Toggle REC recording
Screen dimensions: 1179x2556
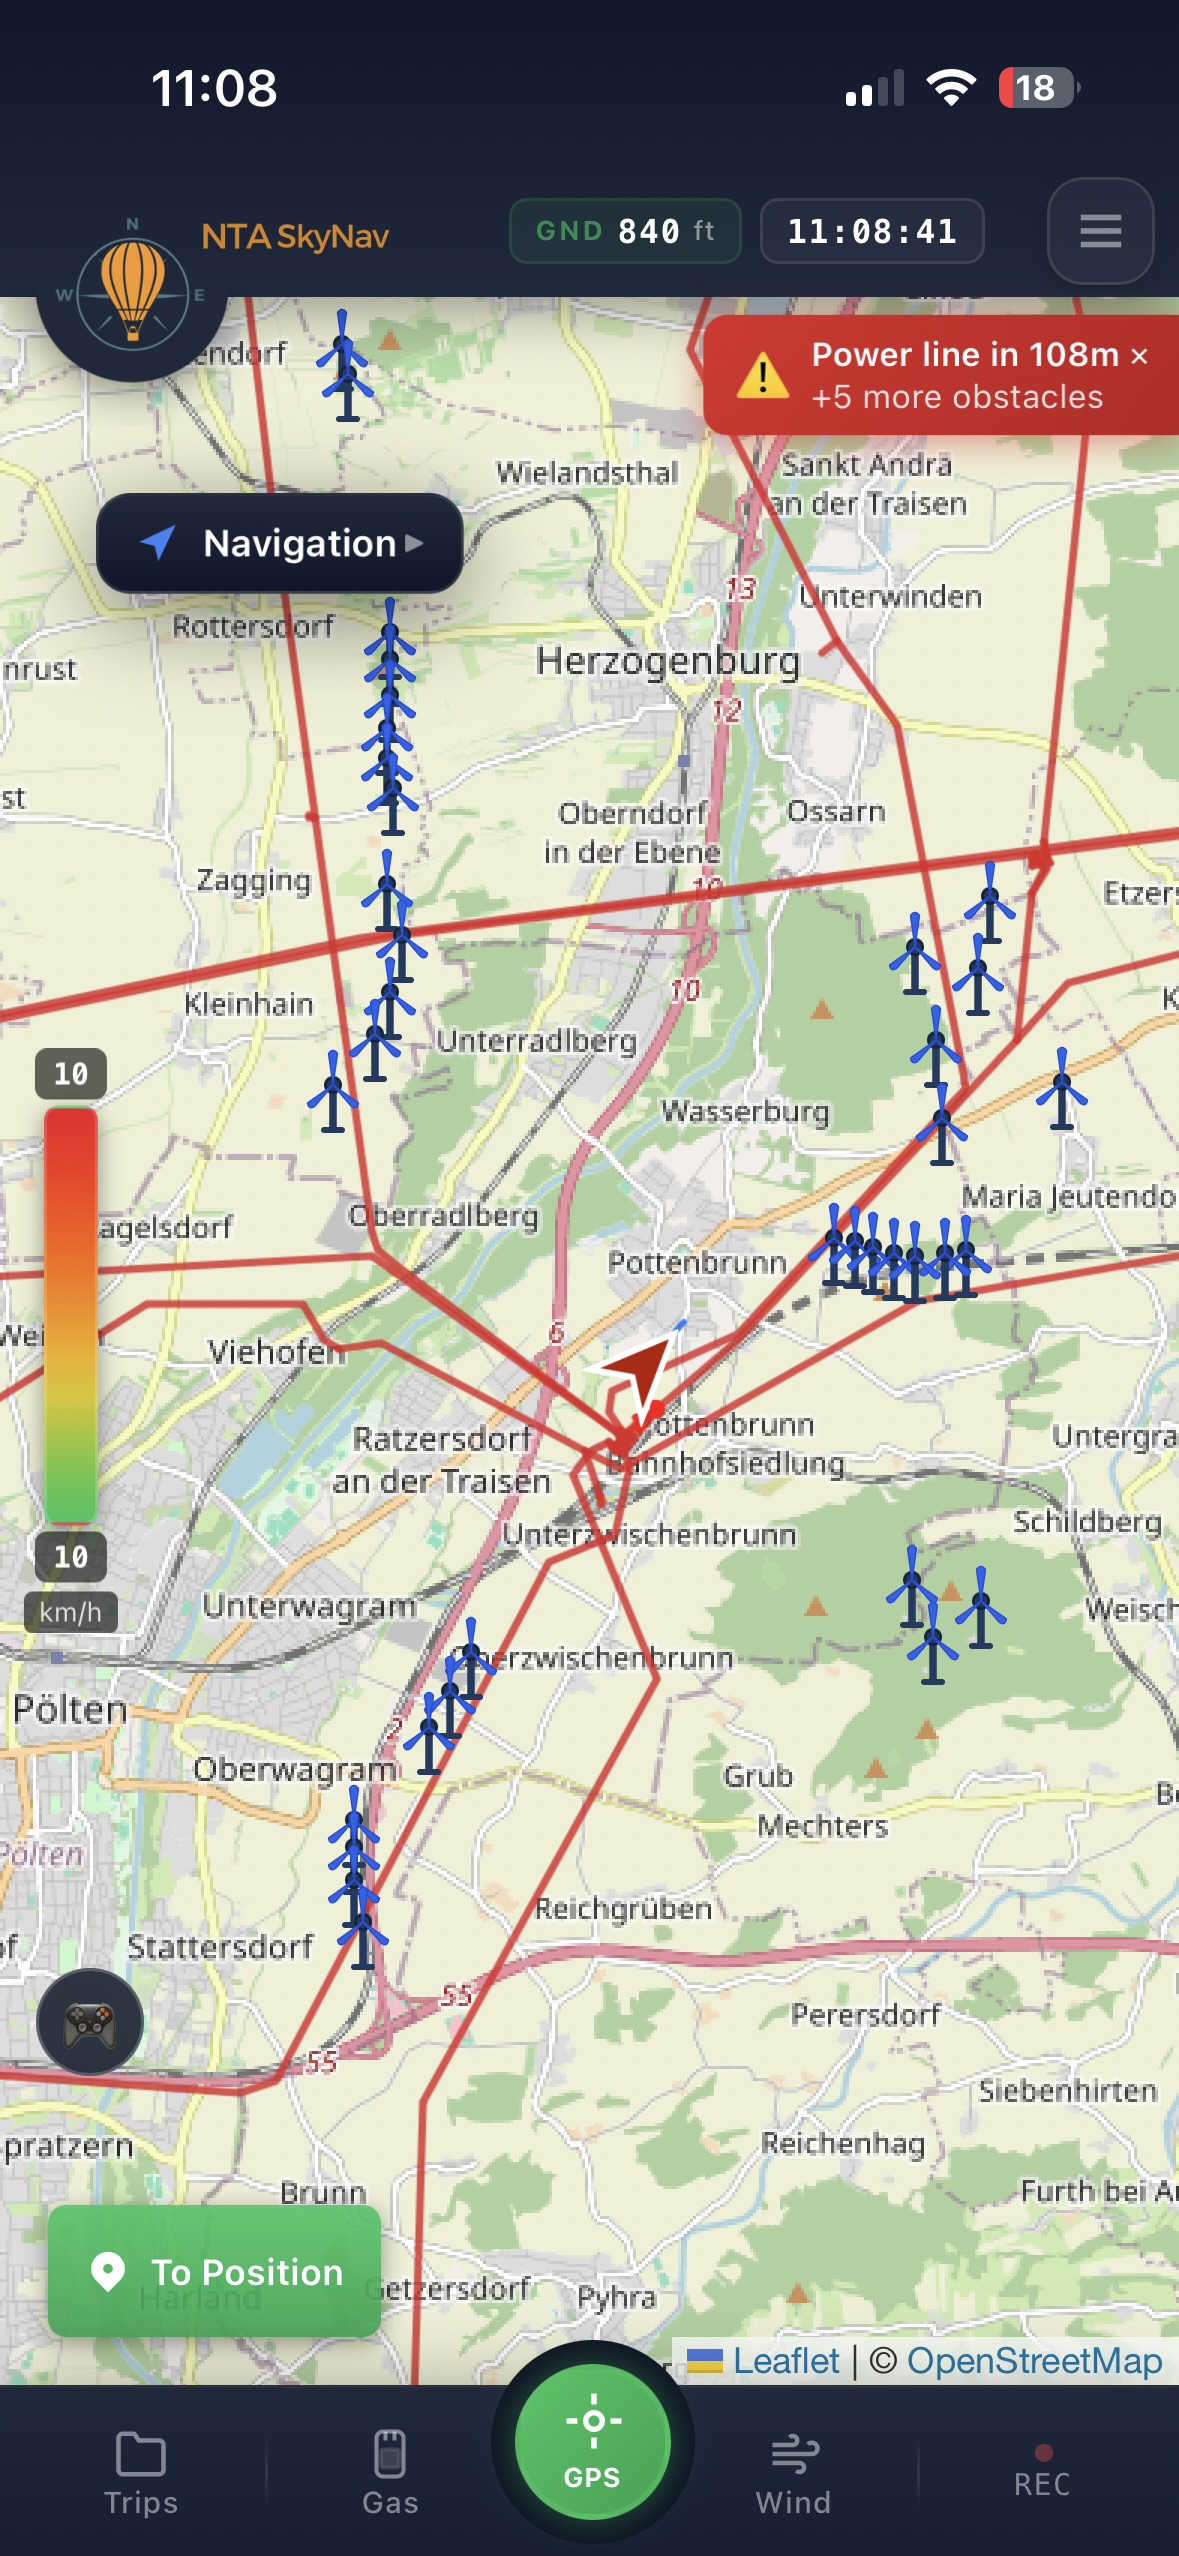(1042, 2470)
